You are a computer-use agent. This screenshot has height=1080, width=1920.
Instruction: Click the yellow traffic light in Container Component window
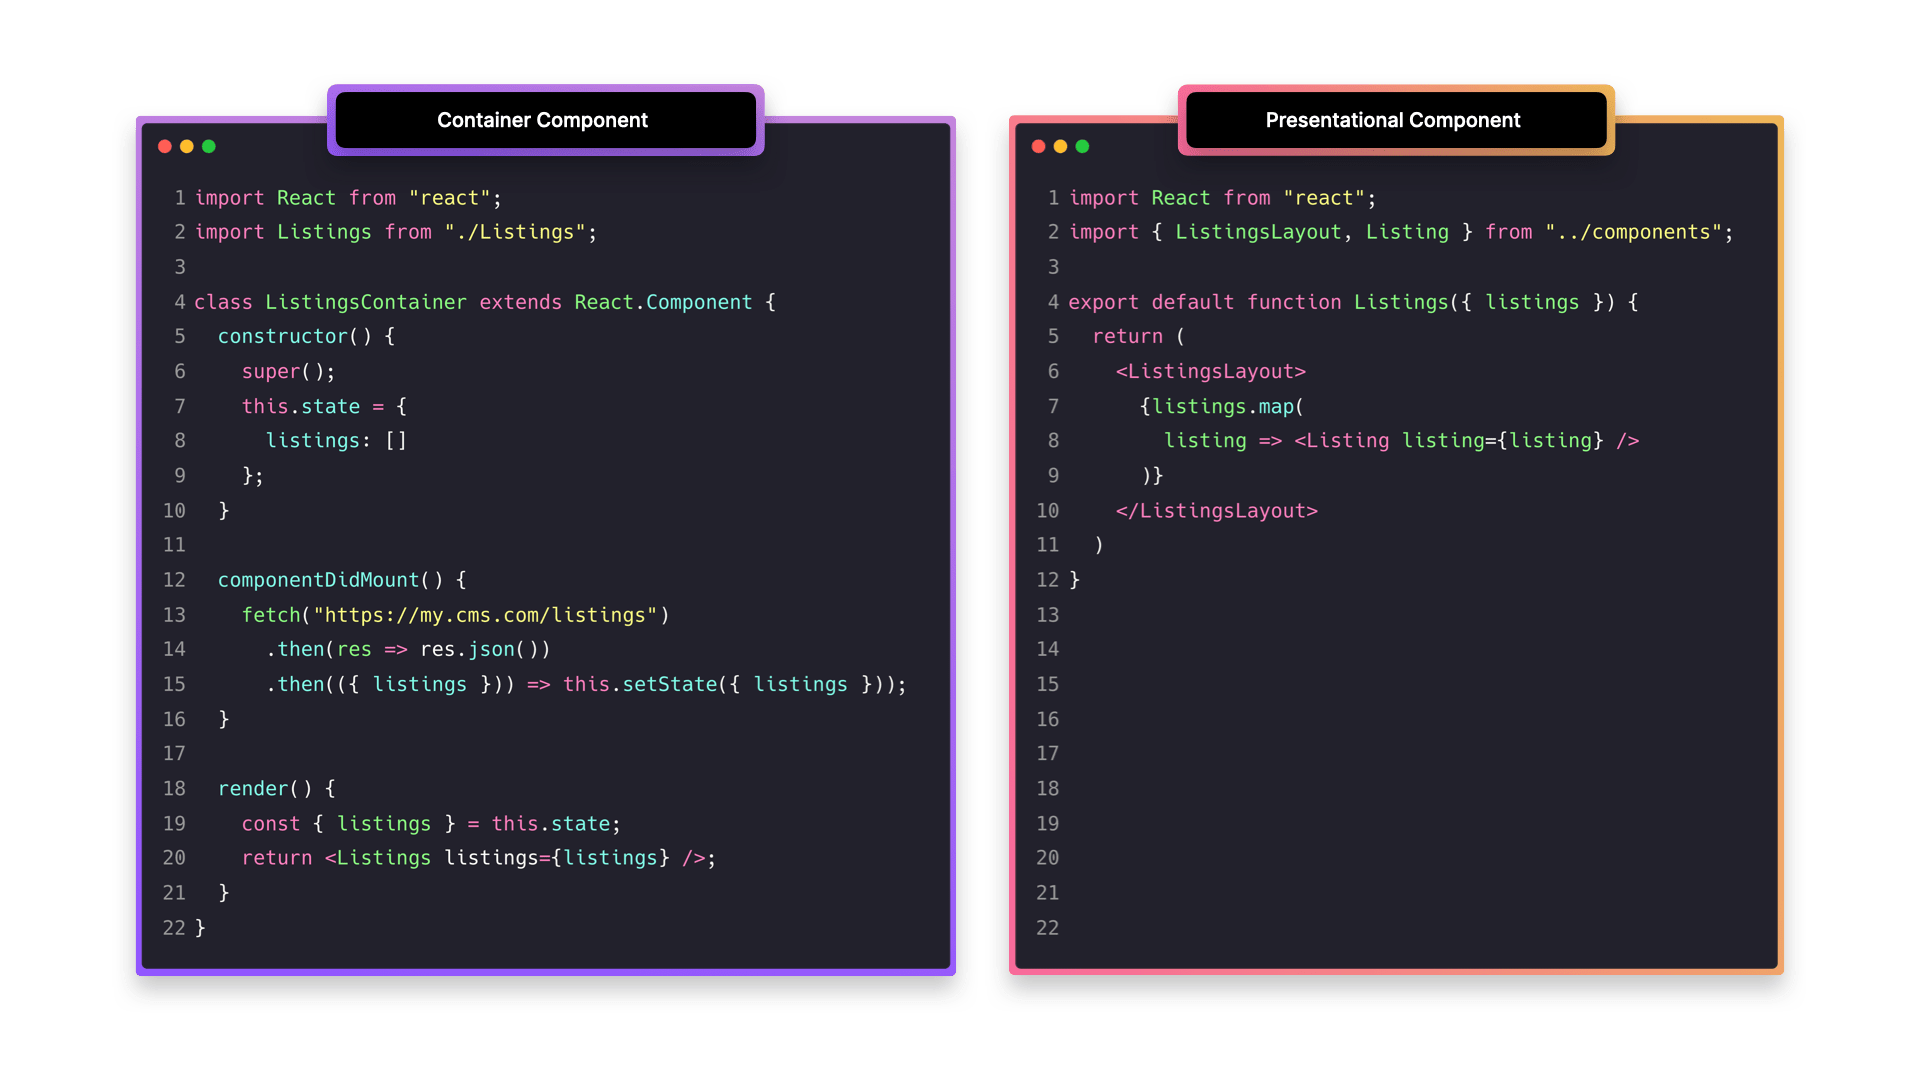click(x=187, y=146)
